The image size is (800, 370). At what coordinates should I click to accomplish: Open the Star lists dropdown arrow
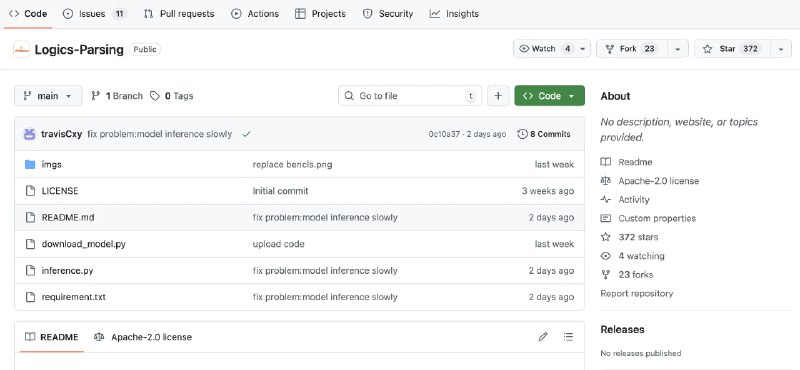781,48
